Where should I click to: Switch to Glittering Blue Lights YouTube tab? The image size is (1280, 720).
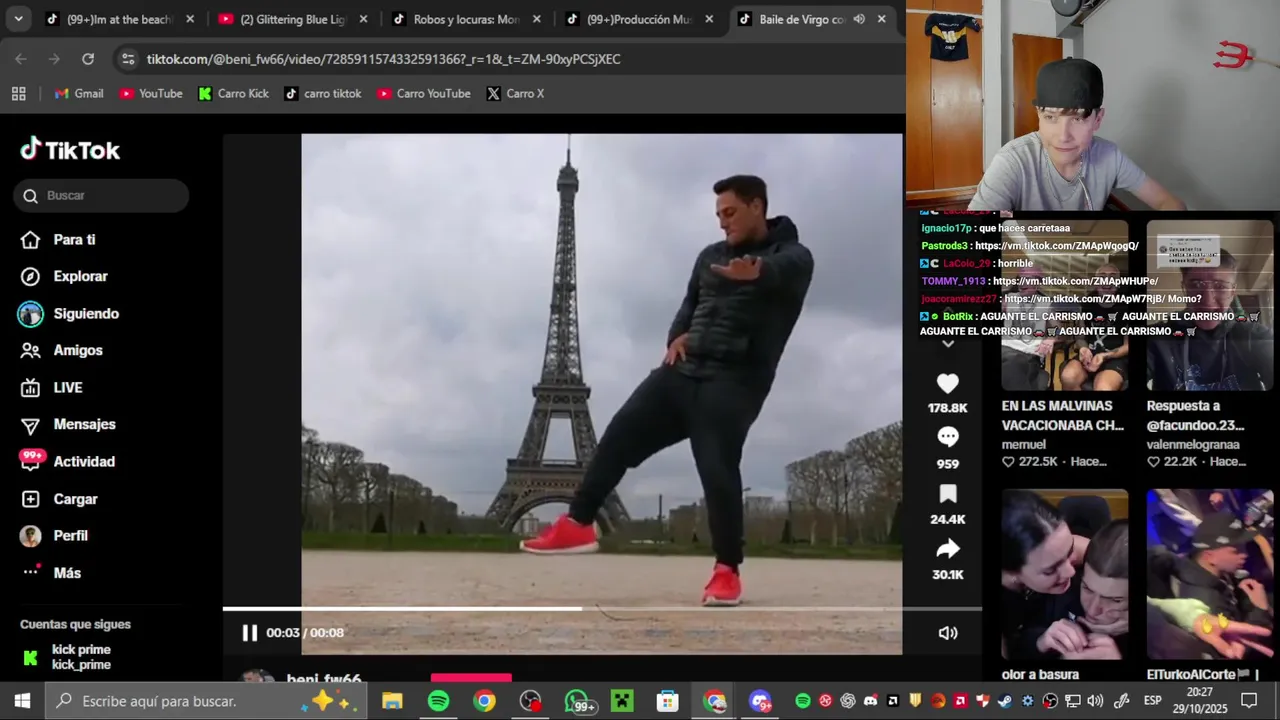(x=292, y=19)
